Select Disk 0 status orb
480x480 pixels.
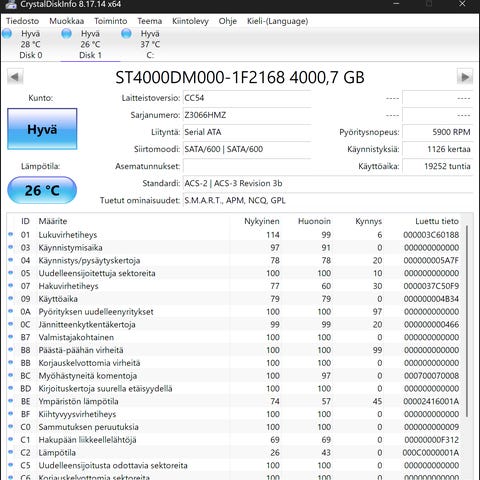tap(7, 34)
